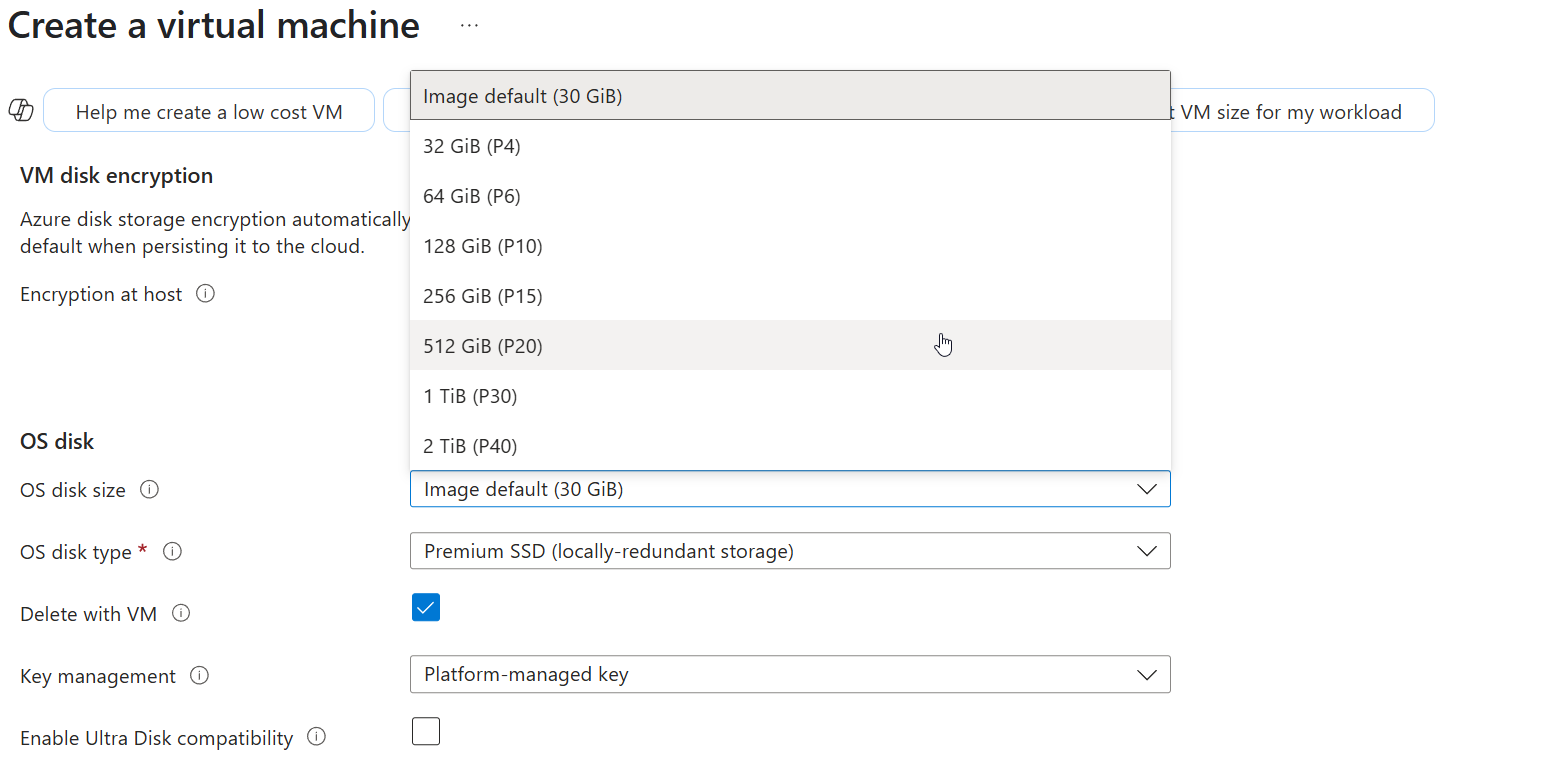Select the 32 GiB (P4) option
Screen dimensions: 1555x769
tap(472, 146)
